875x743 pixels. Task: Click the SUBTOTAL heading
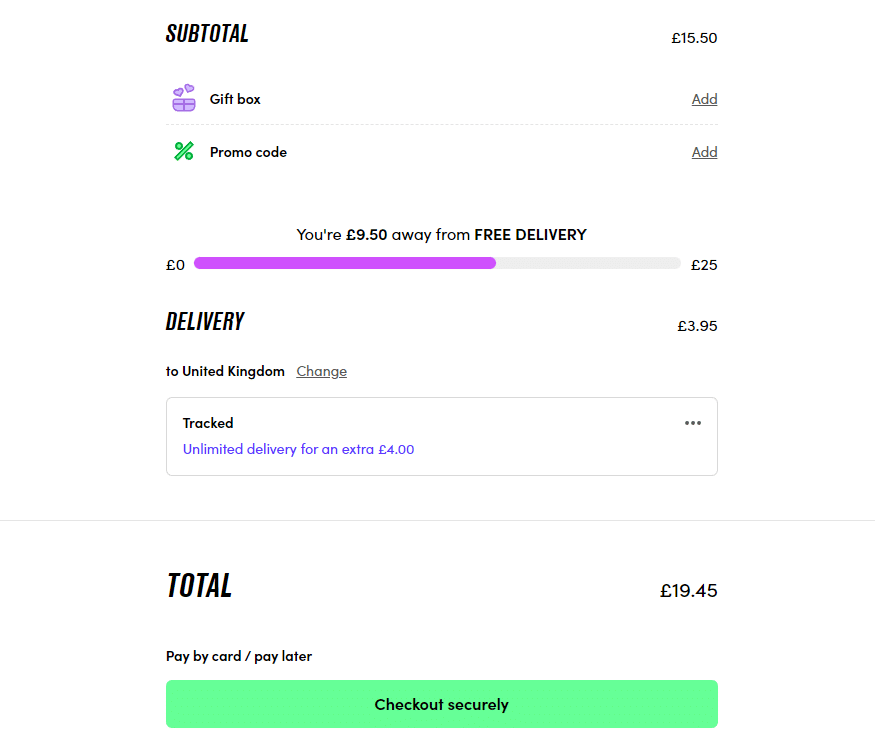point(207,33)
